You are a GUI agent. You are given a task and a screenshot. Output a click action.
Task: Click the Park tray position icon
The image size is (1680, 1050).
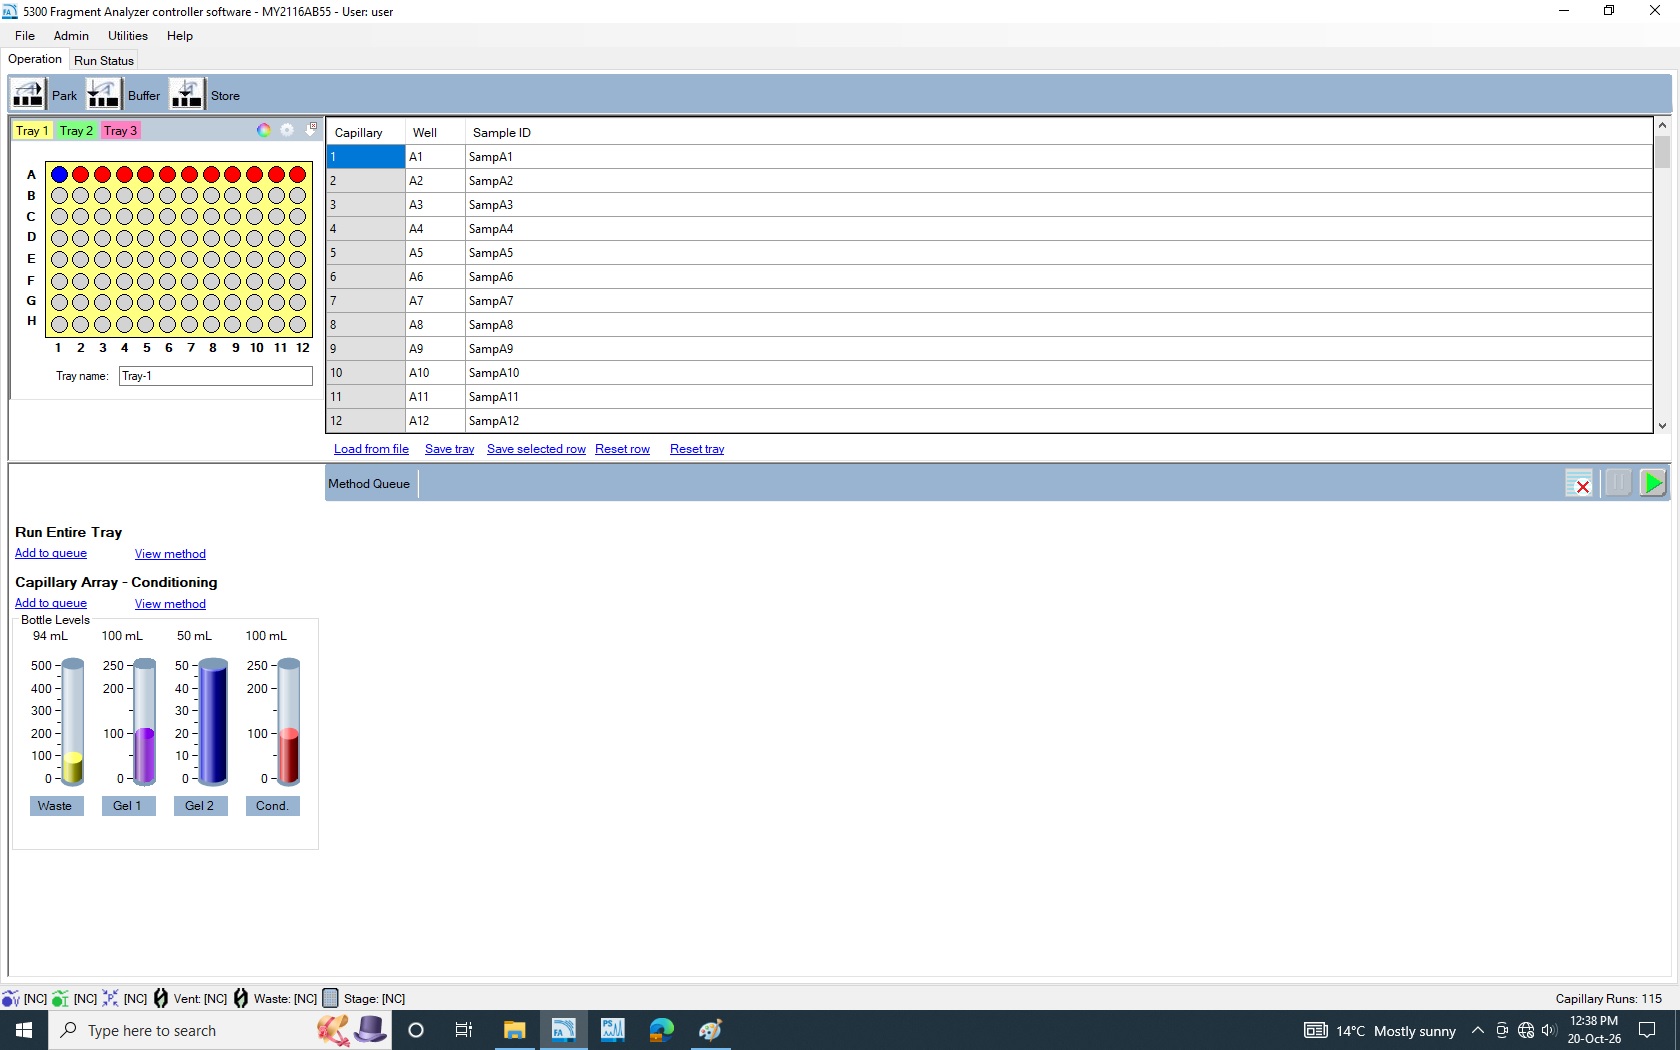(28, 95)
